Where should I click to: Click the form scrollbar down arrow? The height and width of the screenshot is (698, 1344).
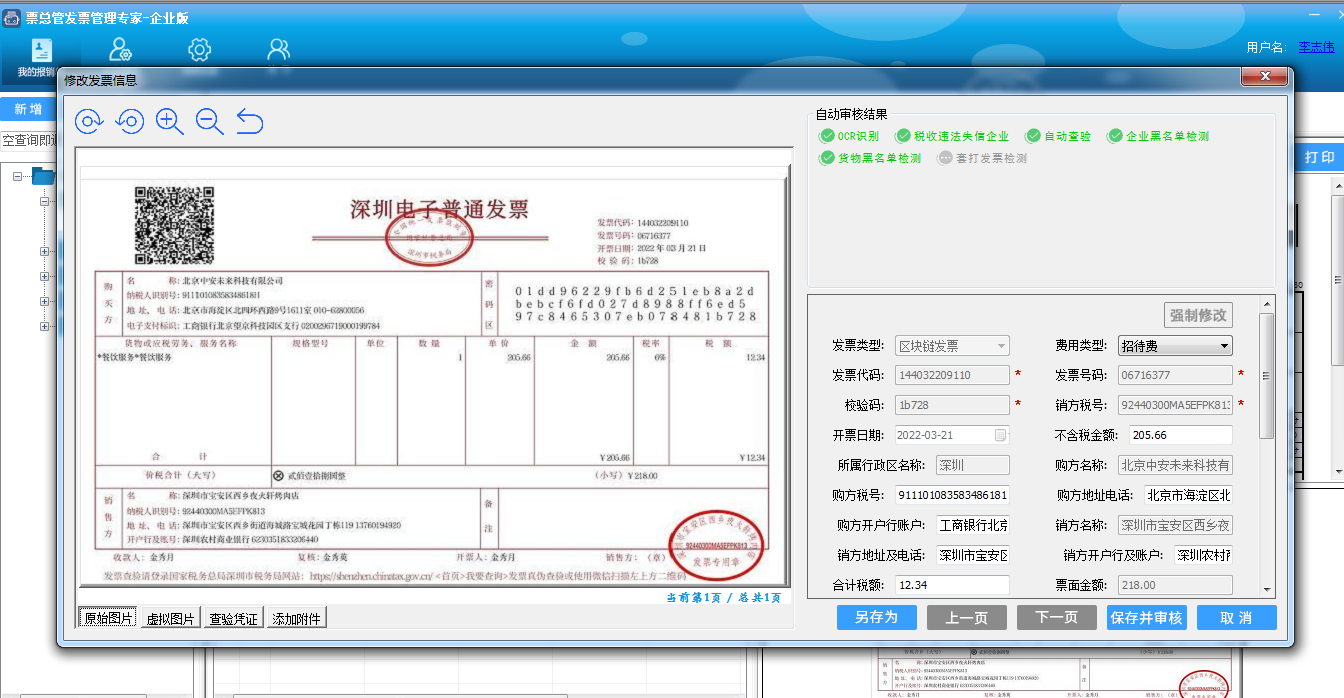[x=1266, y=589]
